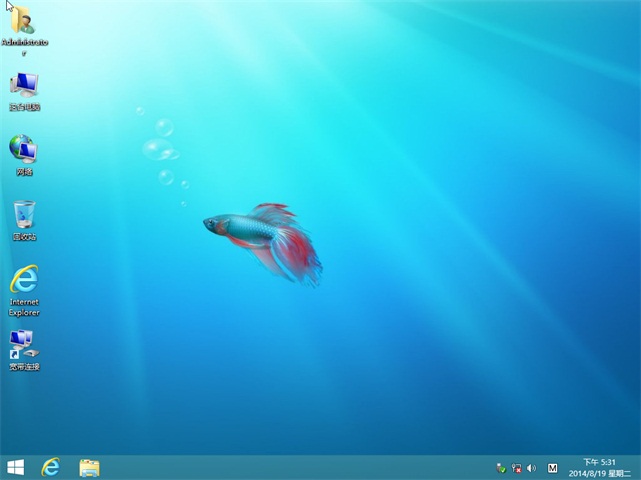Screen dimensions: 641x480
Task: Click the Recycle Bin label text 回收站
Action: 24,237
